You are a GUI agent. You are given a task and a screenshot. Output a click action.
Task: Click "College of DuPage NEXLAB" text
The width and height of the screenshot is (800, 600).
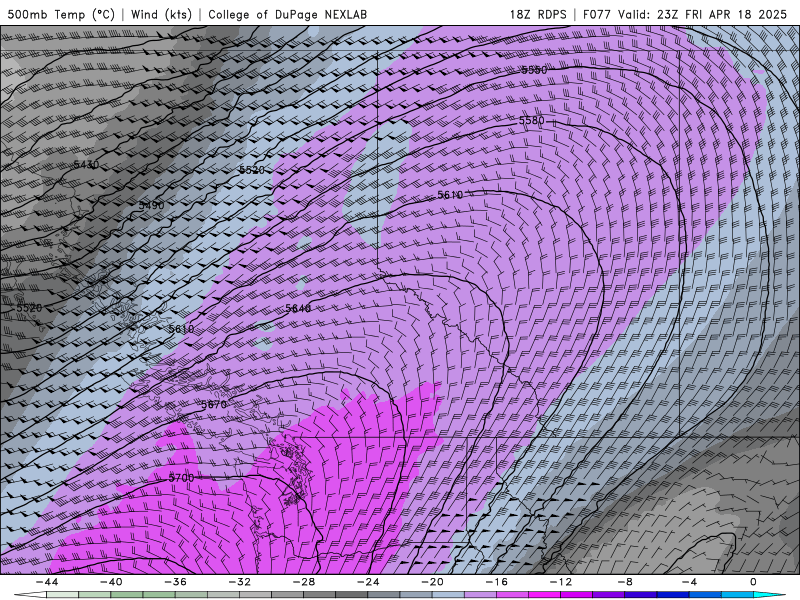click(287, 14)
